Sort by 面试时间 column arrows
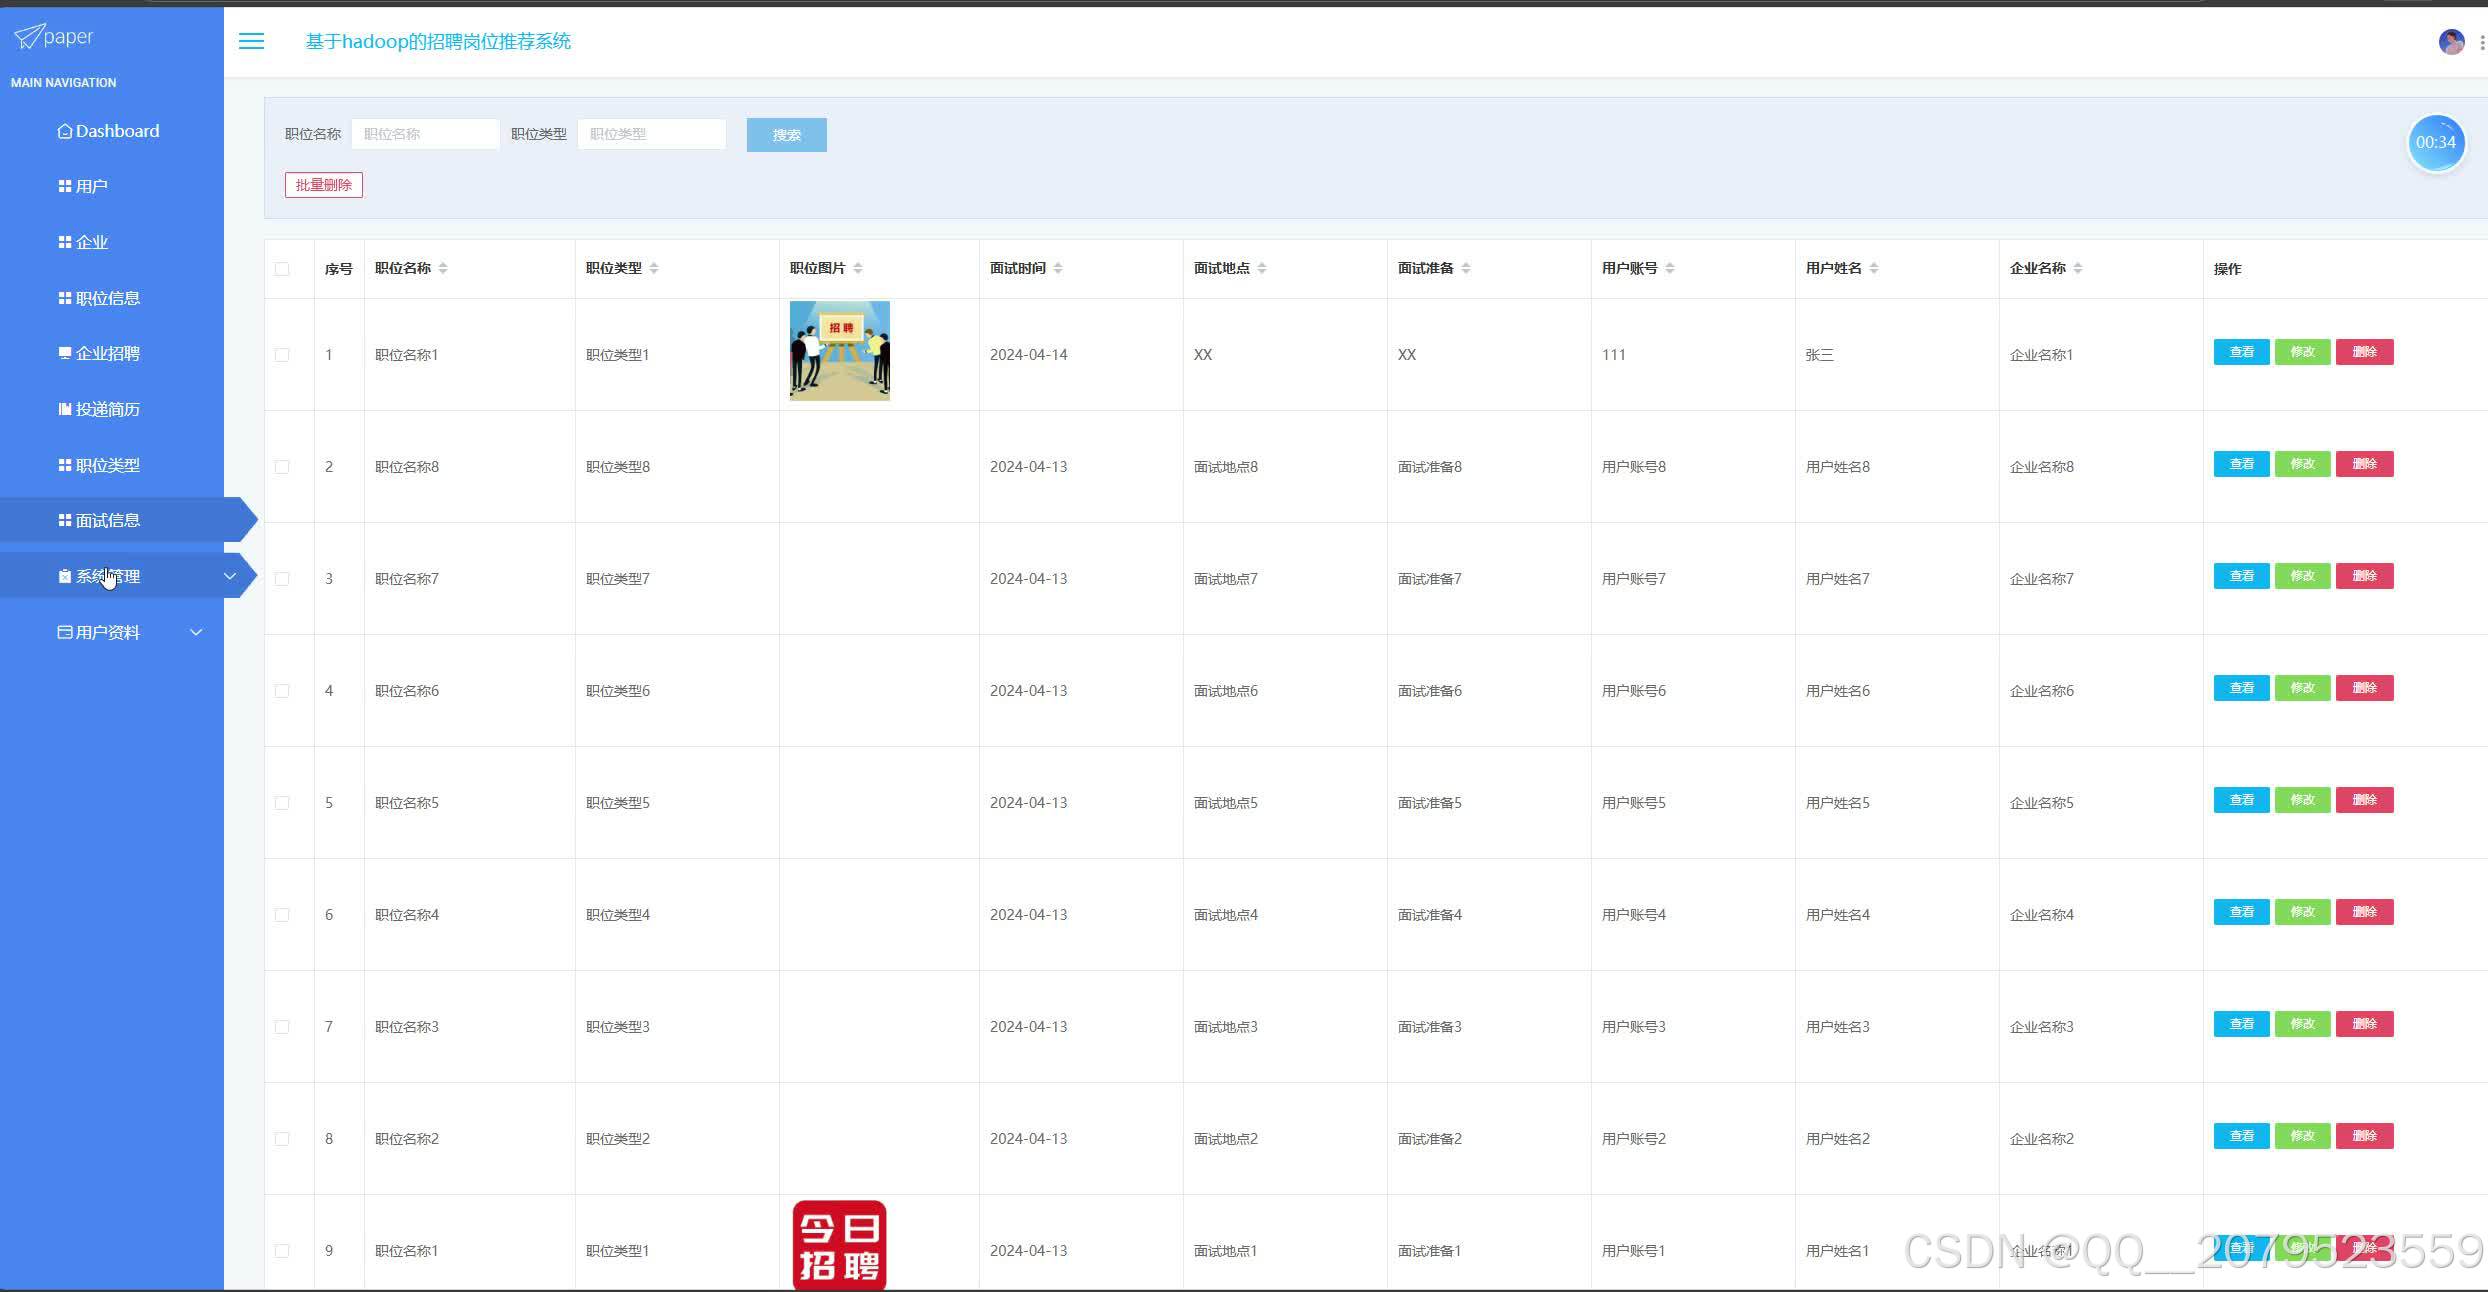 (x=1058, y=268)
